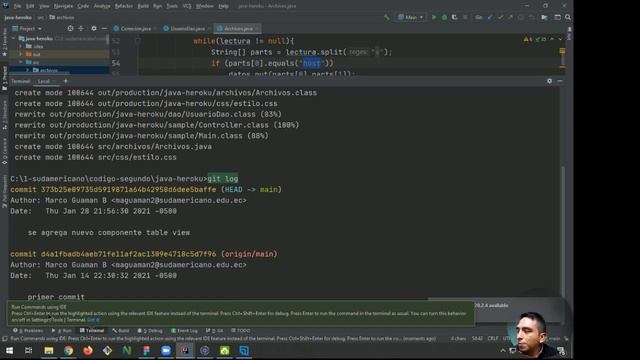Expand the out folder node

pos(21,54)
